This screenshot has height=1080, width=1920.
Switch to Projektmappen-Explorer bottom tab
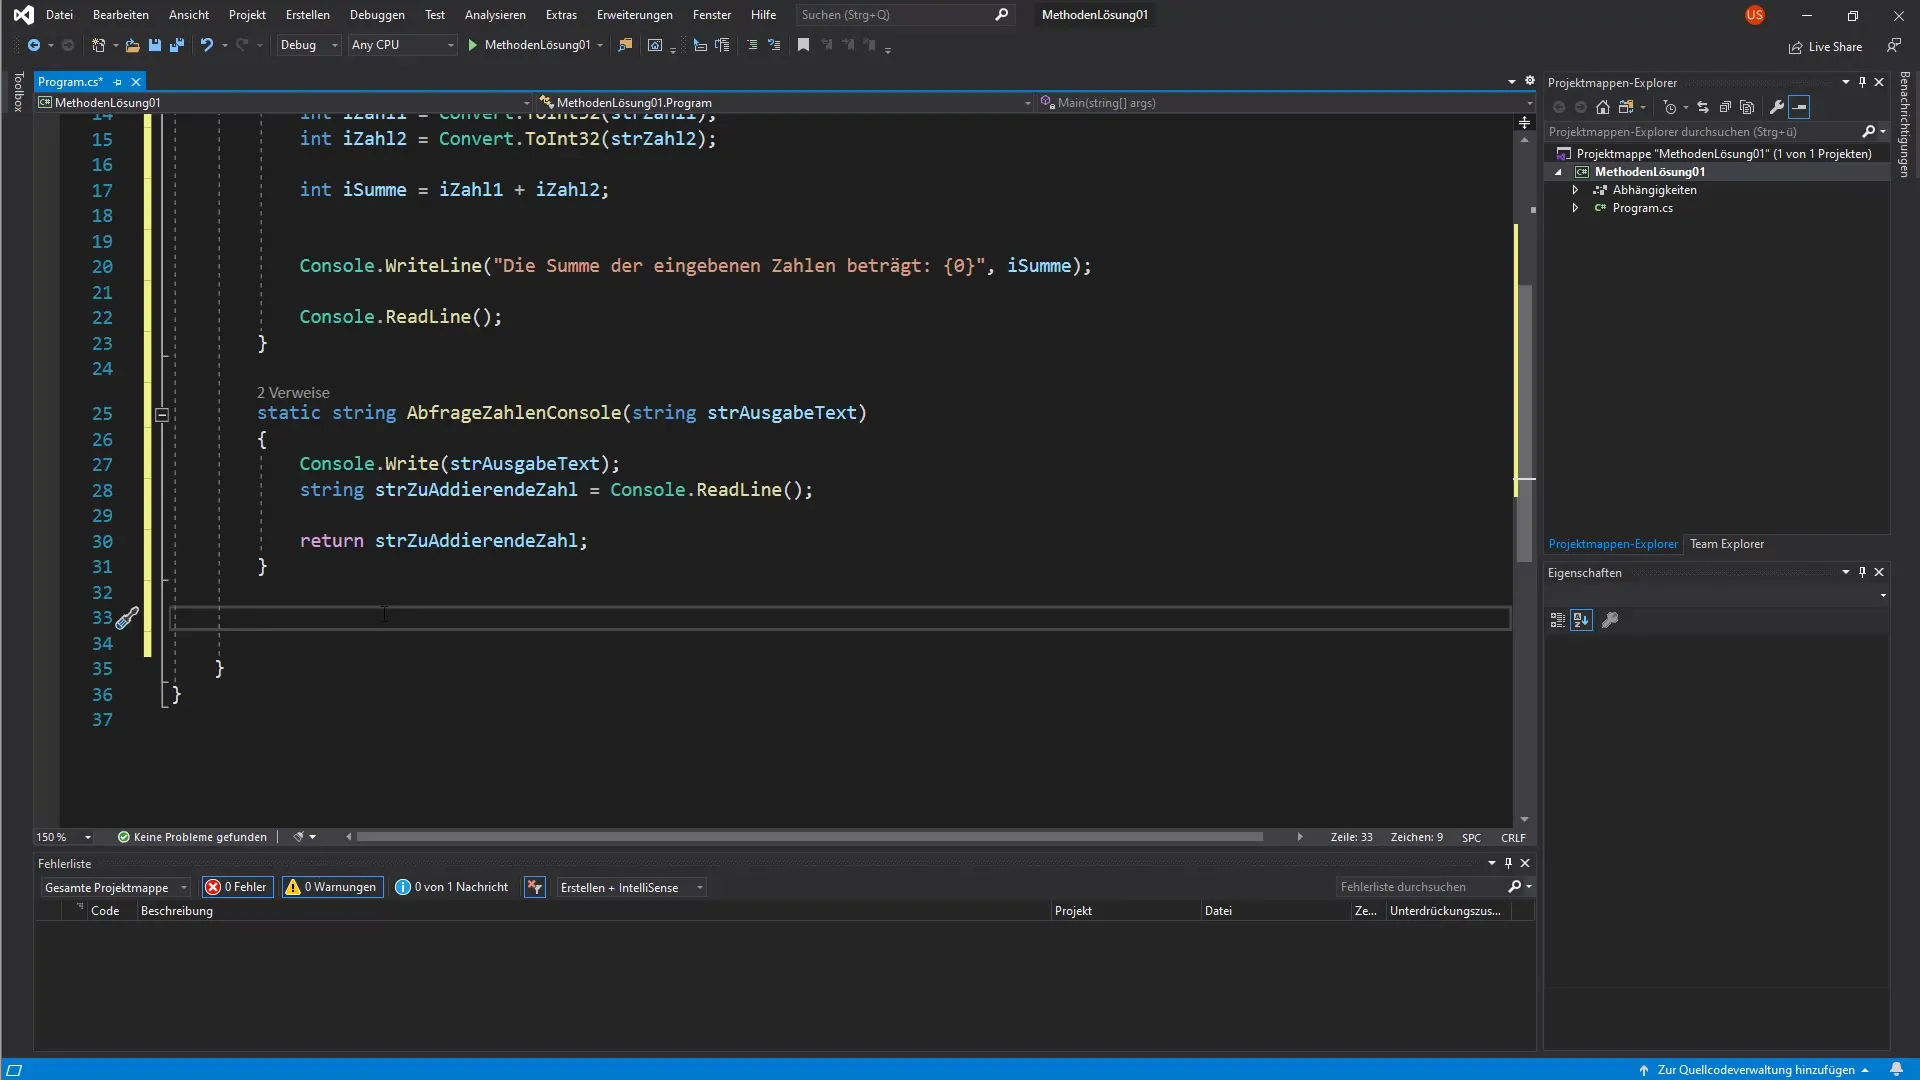pyautogui.click(x=1613, y=544)
